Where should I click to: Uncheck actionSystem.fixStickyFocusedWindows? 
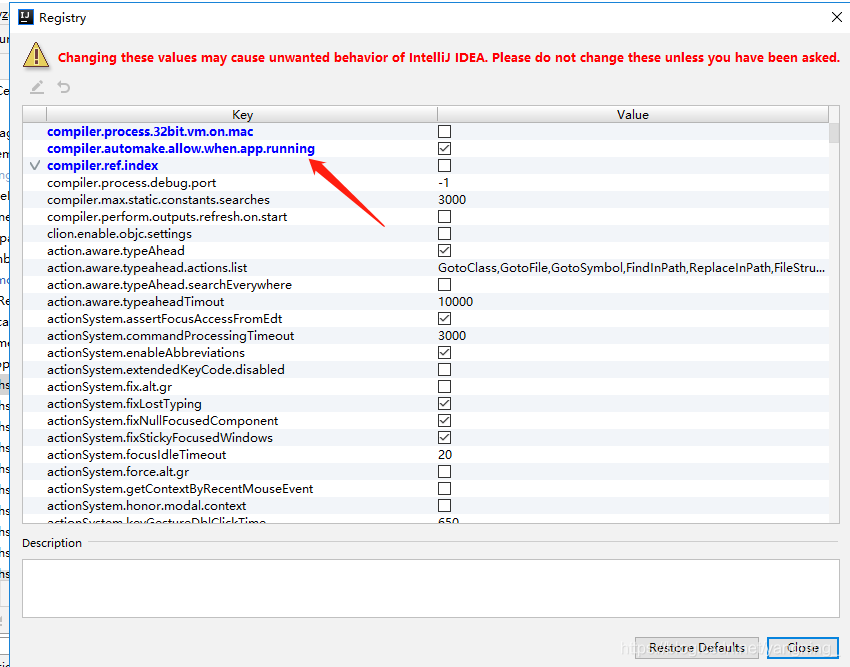[x=445, y=438]
